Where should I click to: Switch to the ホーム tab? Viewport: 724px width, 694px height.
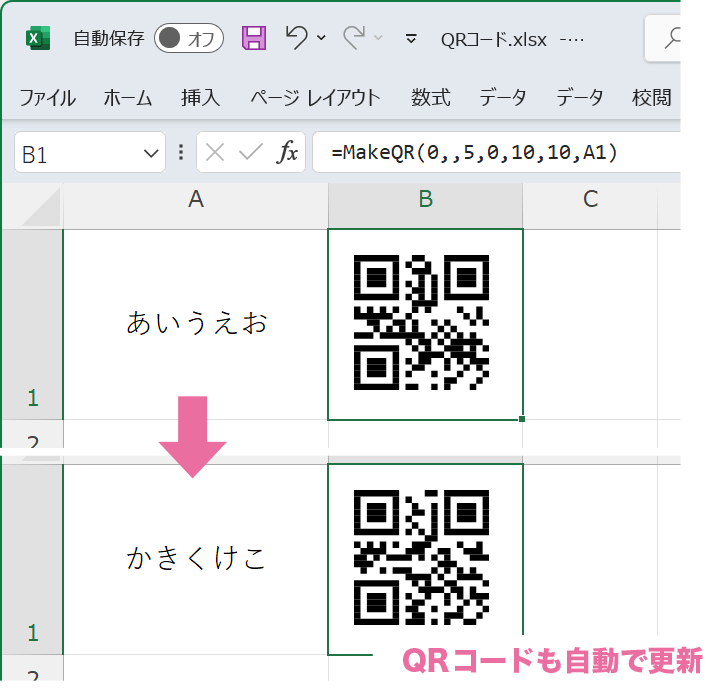[128, 98]
